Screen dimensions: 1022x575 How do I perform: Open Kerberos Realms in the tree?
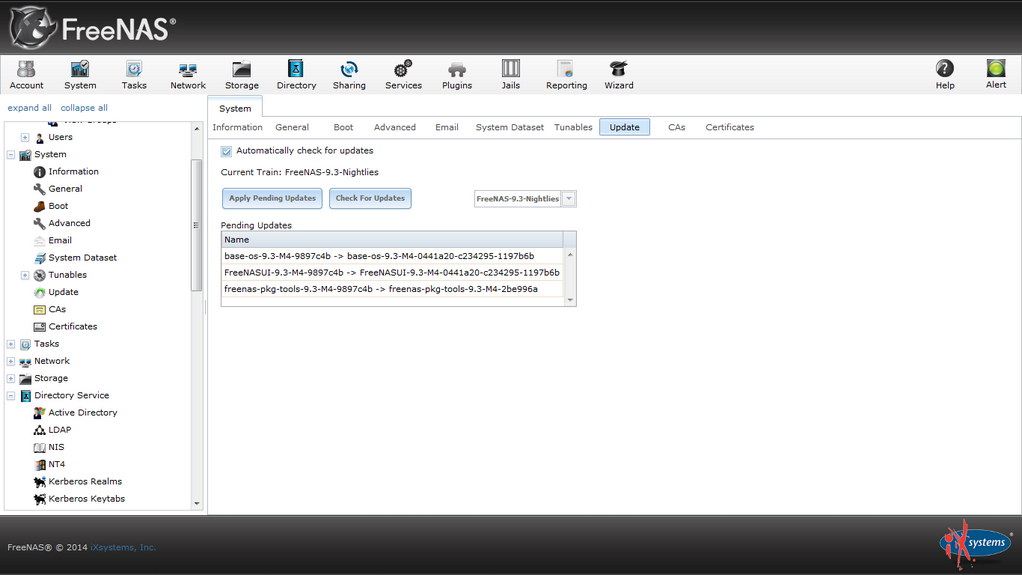[x=78, y=482]
